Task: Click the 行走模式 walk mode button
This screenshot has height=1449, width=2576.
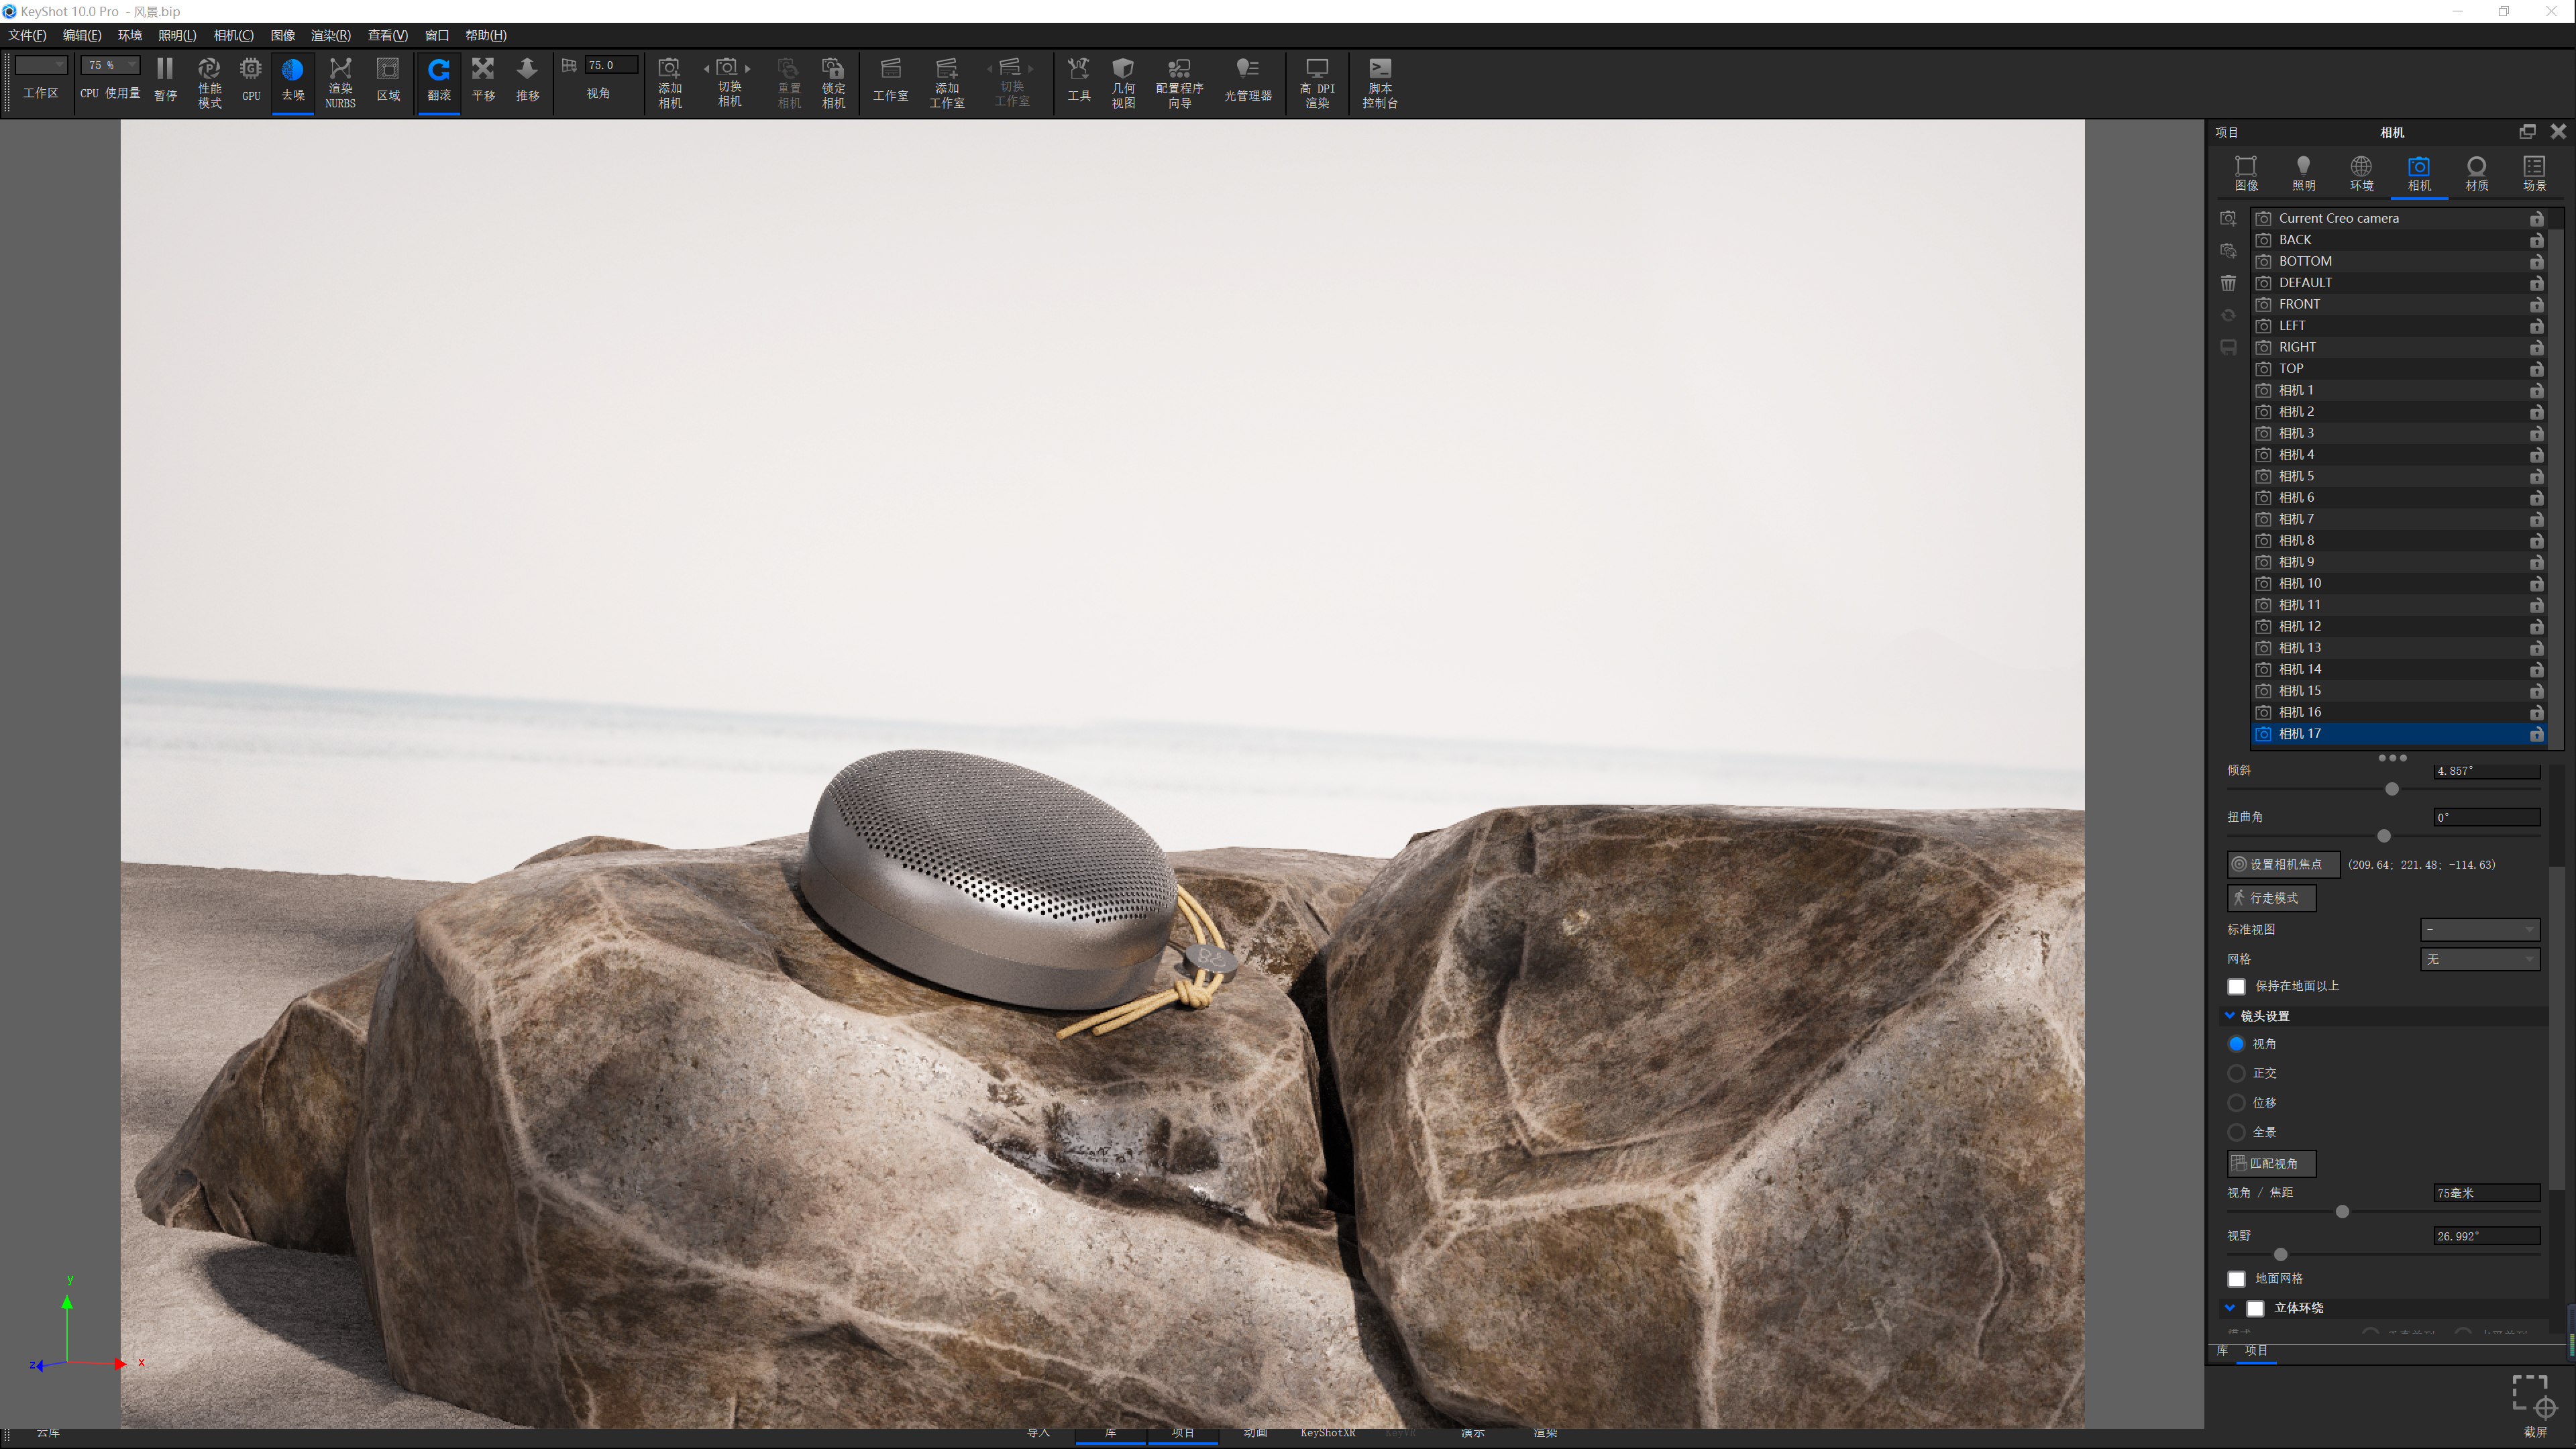Action: 2271,898
